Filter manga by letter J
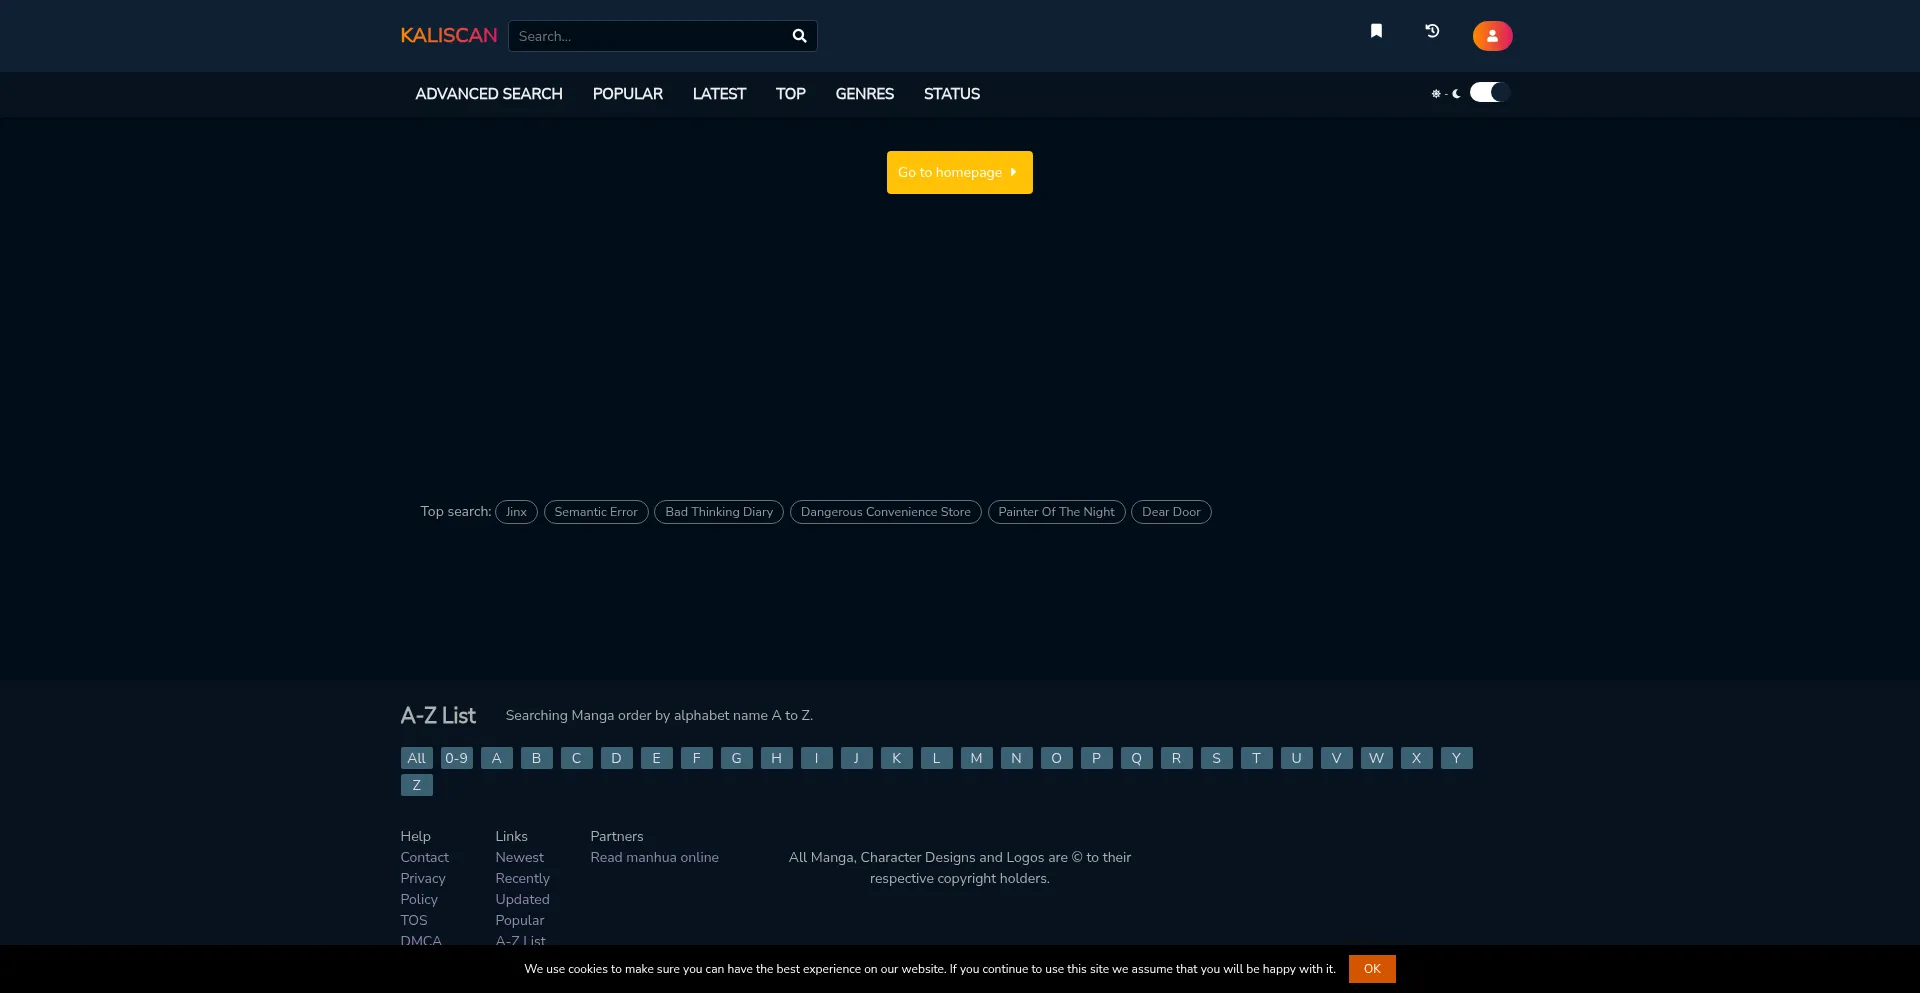Image resolution: width=1920 pixels, height=993 pixels. pos(857,758)
